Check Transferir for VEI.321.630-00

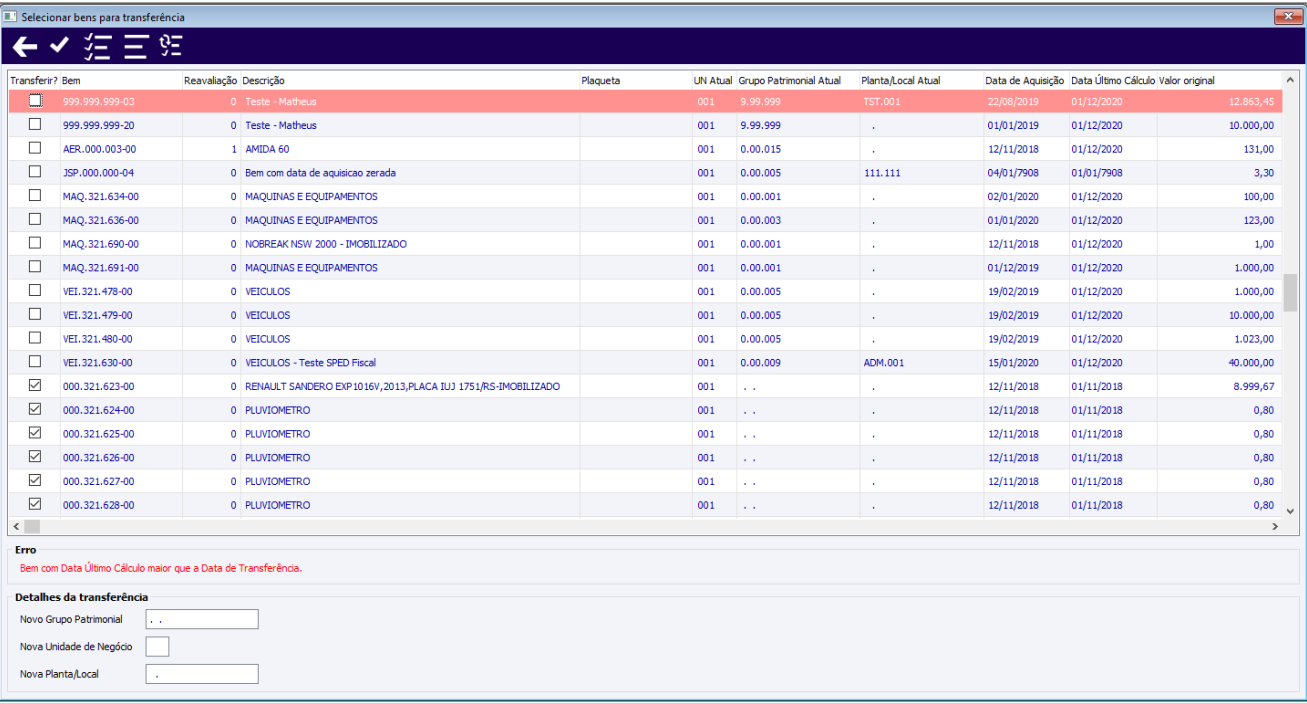[x=35, y=362]
